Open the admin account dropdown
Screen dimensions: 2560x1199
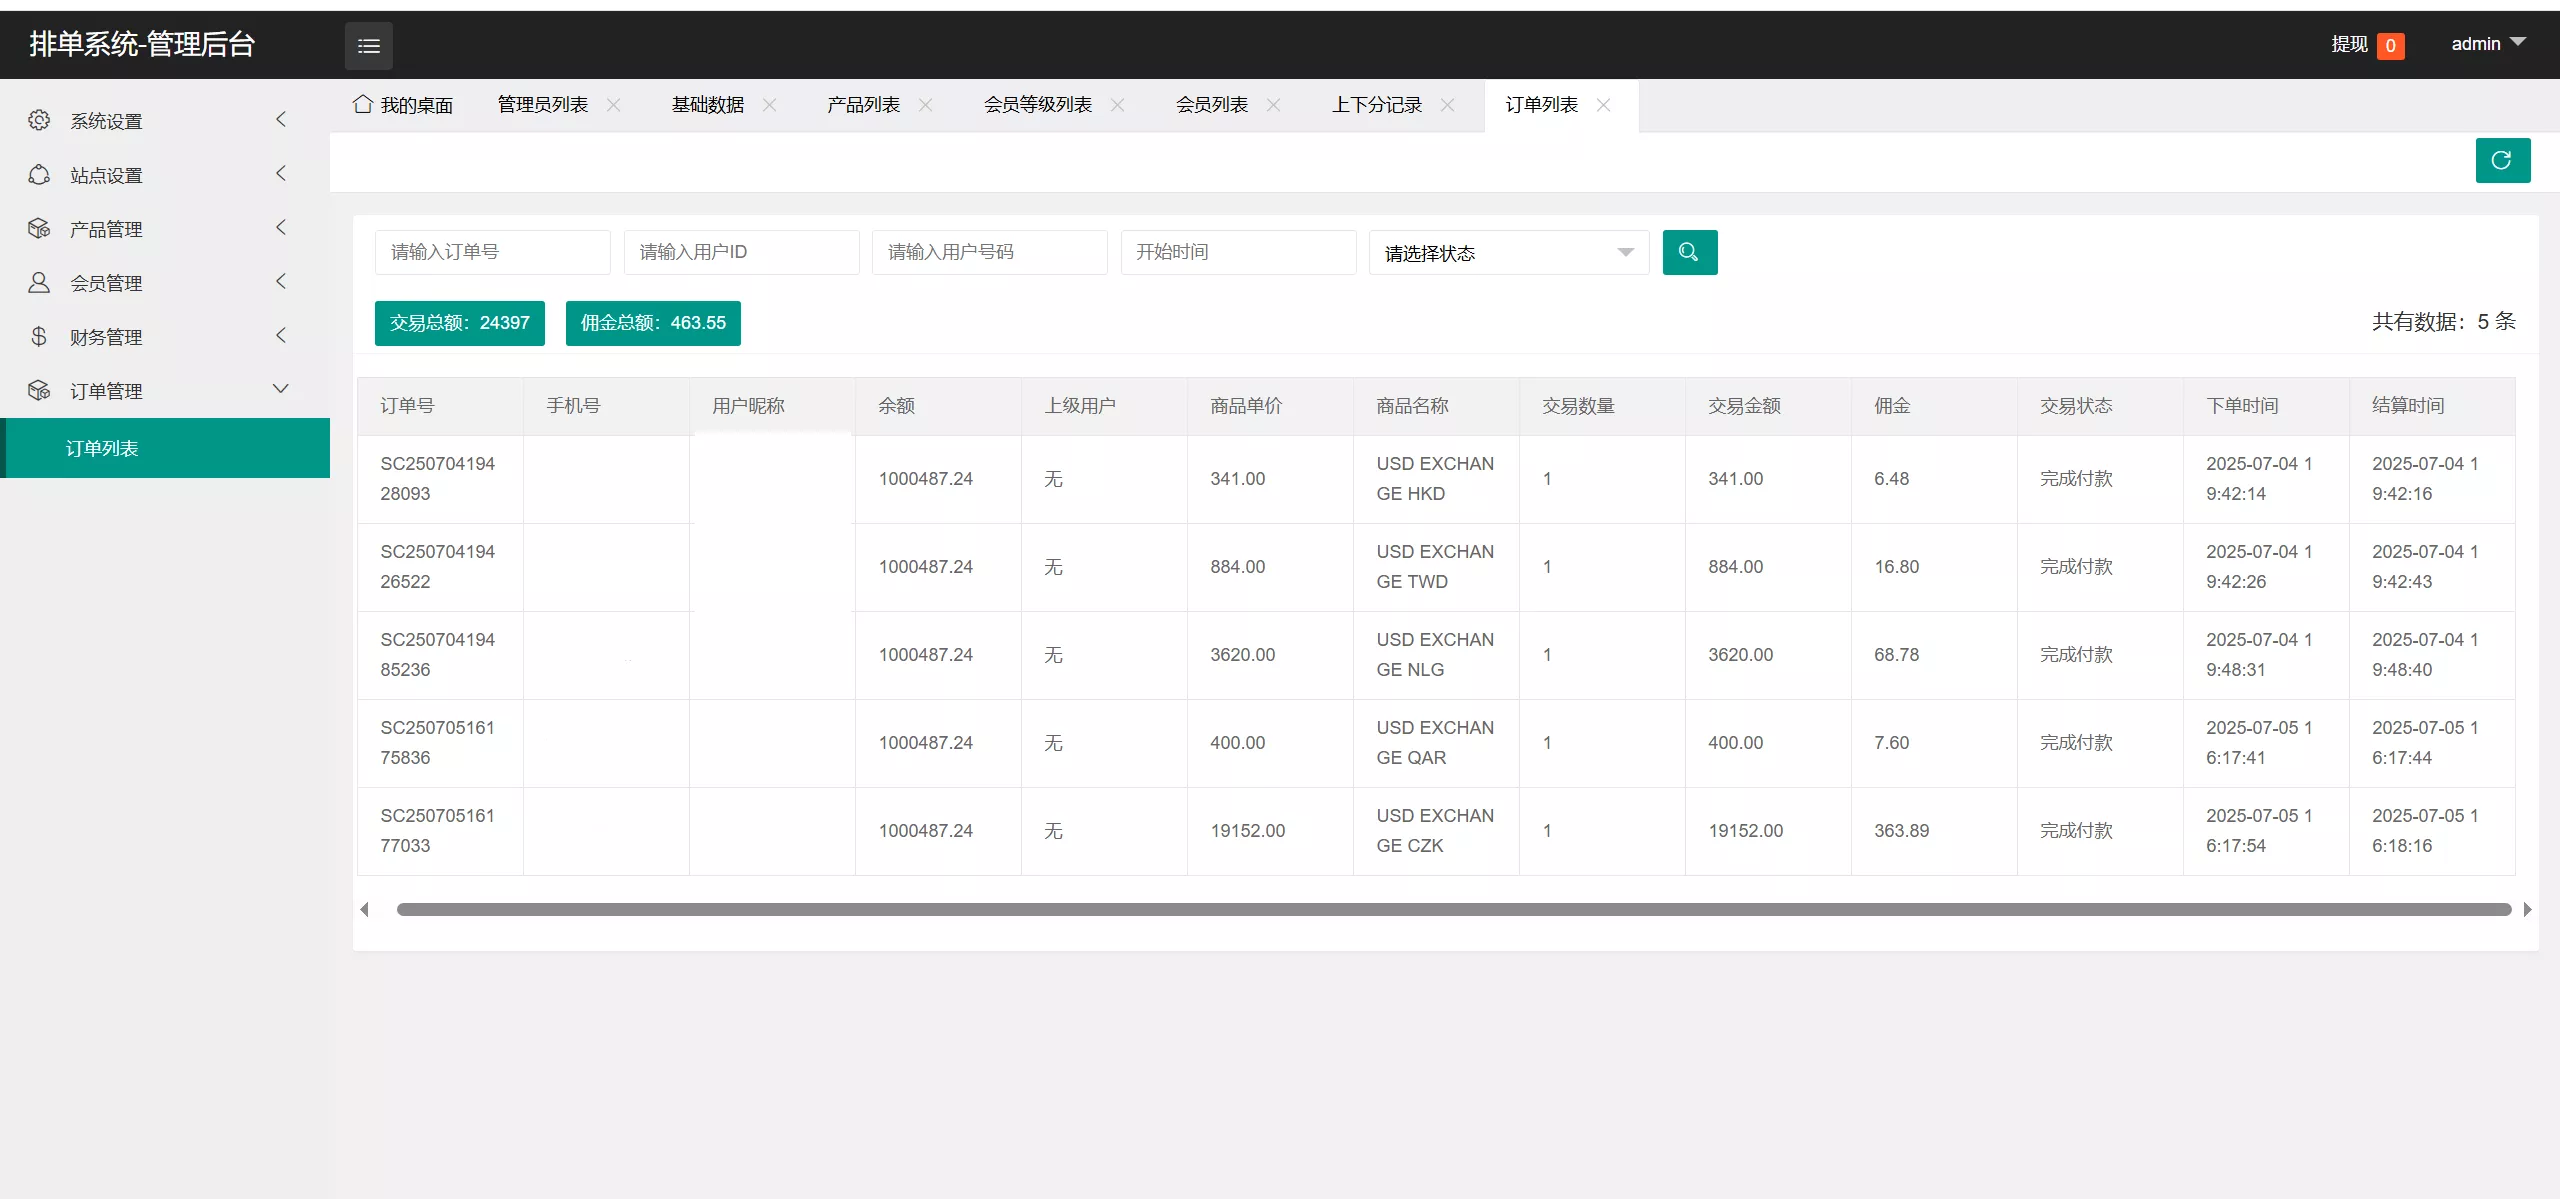coord(2487,44)
